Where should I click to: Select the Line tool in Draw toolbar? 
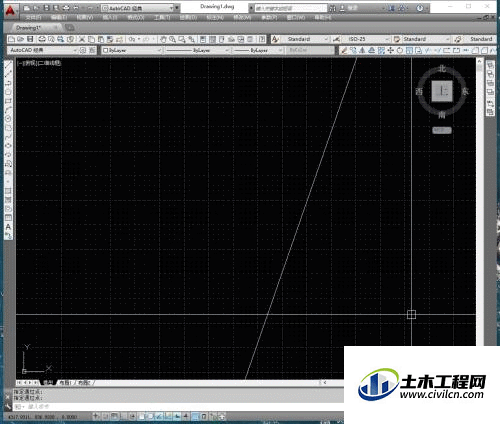click(8, 65)
